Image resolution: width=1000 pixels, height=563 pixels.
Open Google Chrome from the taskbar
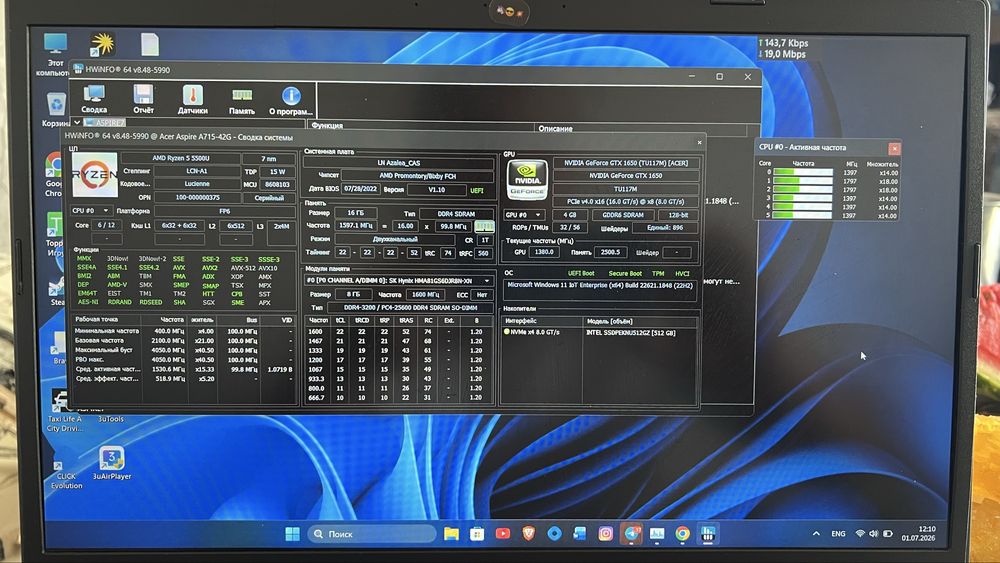pyautogui.click(x=682, y=534)
